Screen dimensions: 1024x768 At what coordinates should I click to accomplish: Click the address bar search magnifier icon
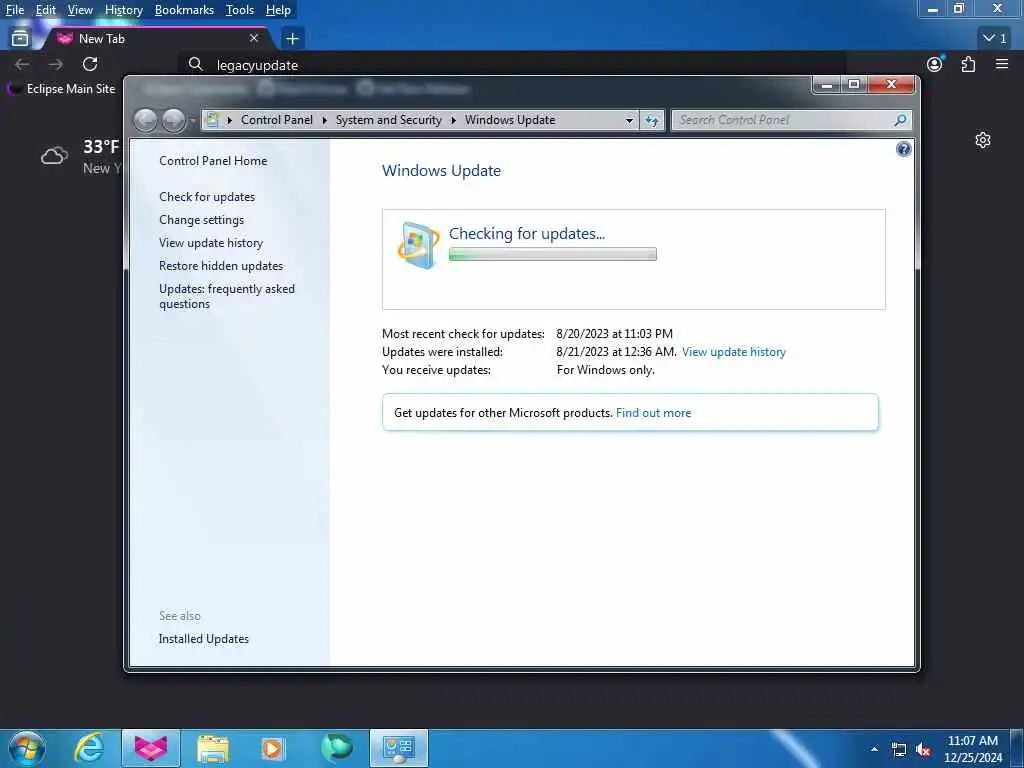point(195,64)
